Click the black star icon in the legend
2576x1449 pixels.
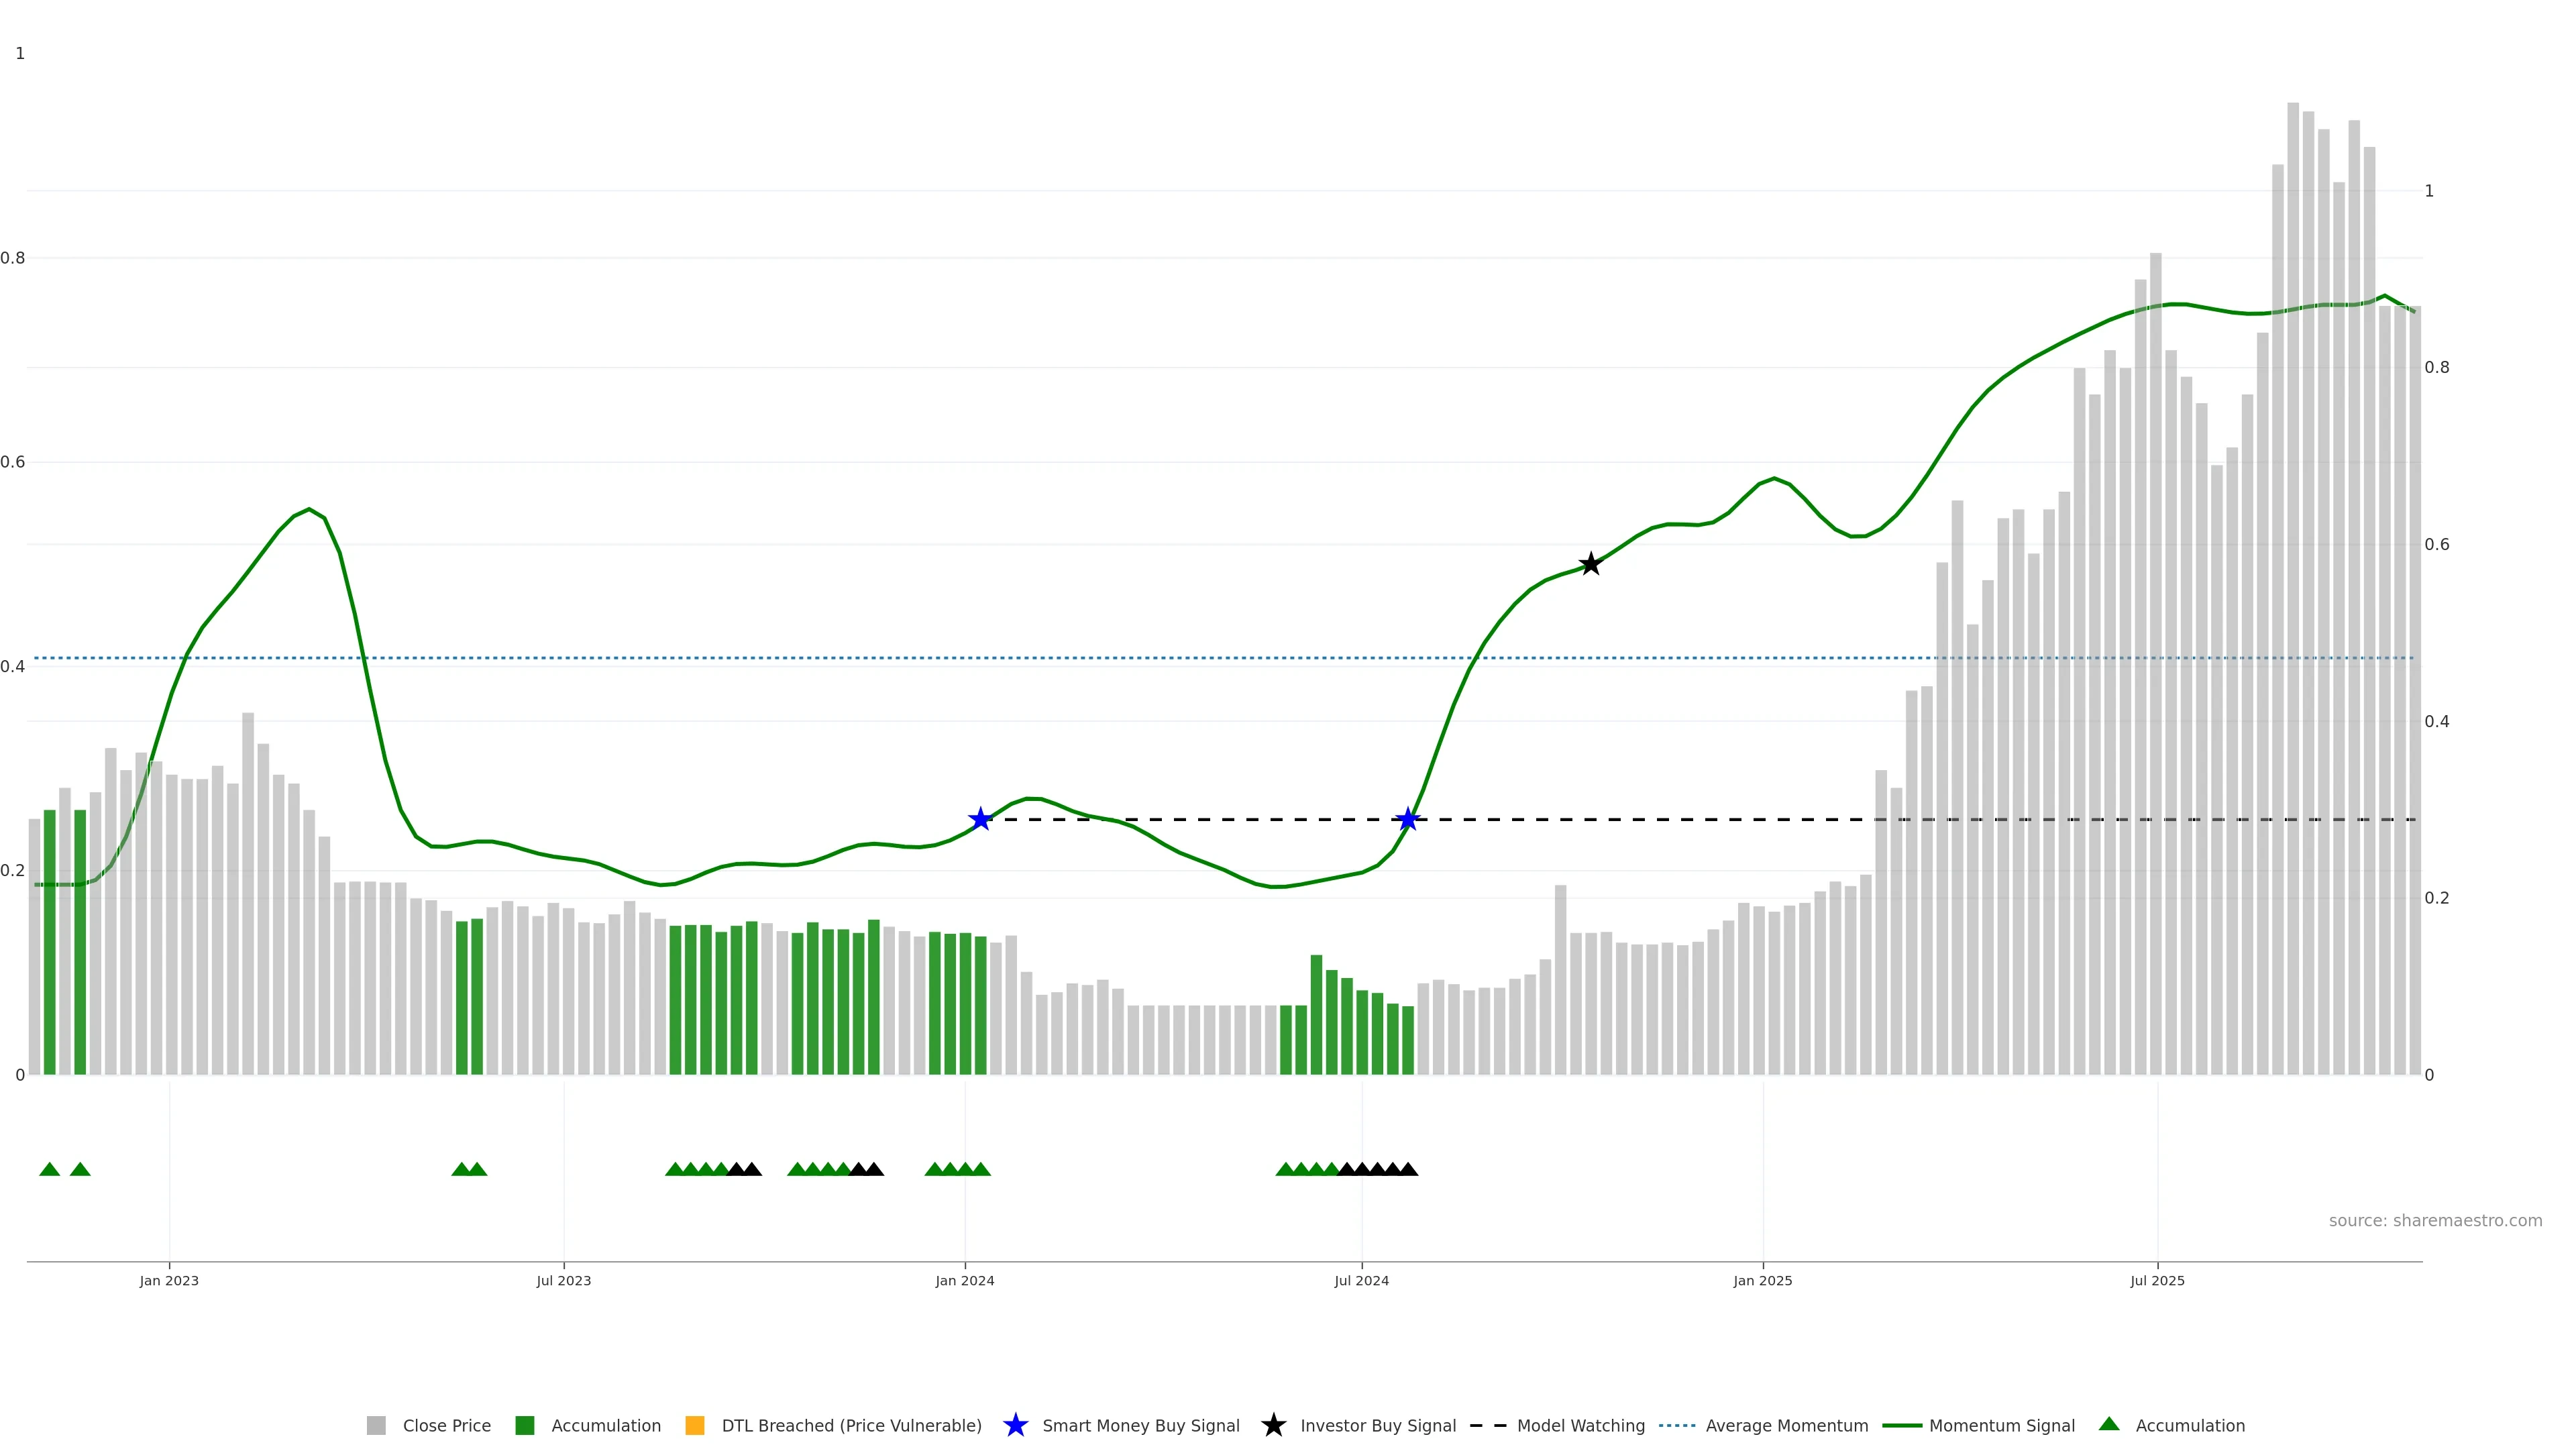pyautogui.click(x=1273, y=1425)
